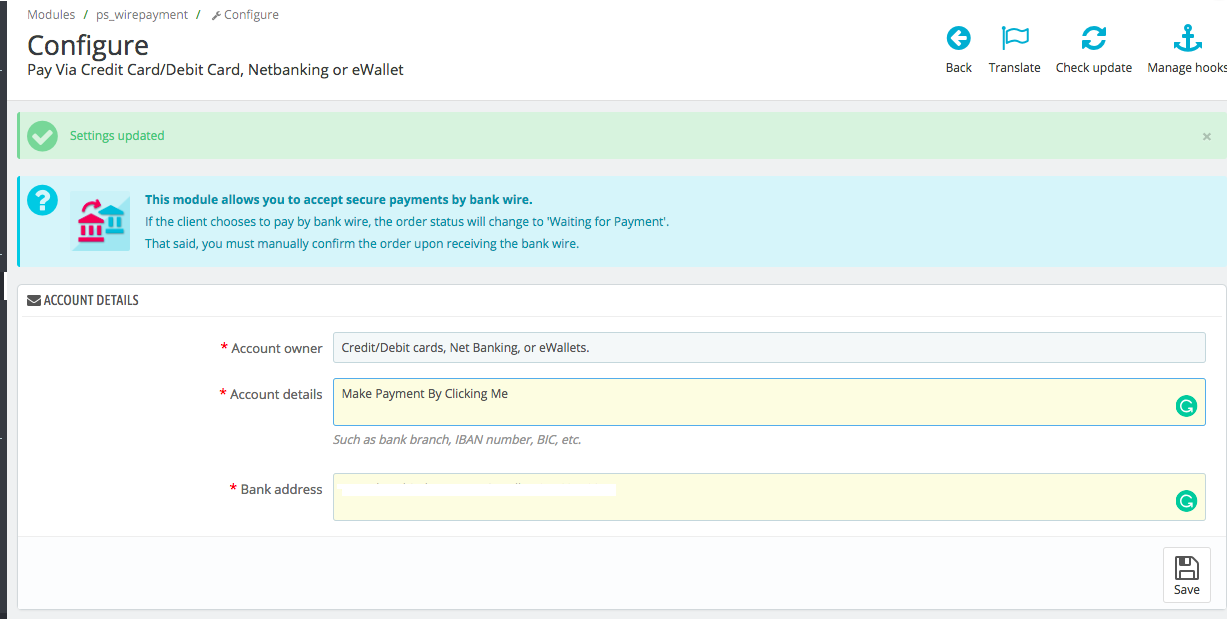
Task: Focus the Account owner input field
Action: pyautogui.click(x=768, y=348)
